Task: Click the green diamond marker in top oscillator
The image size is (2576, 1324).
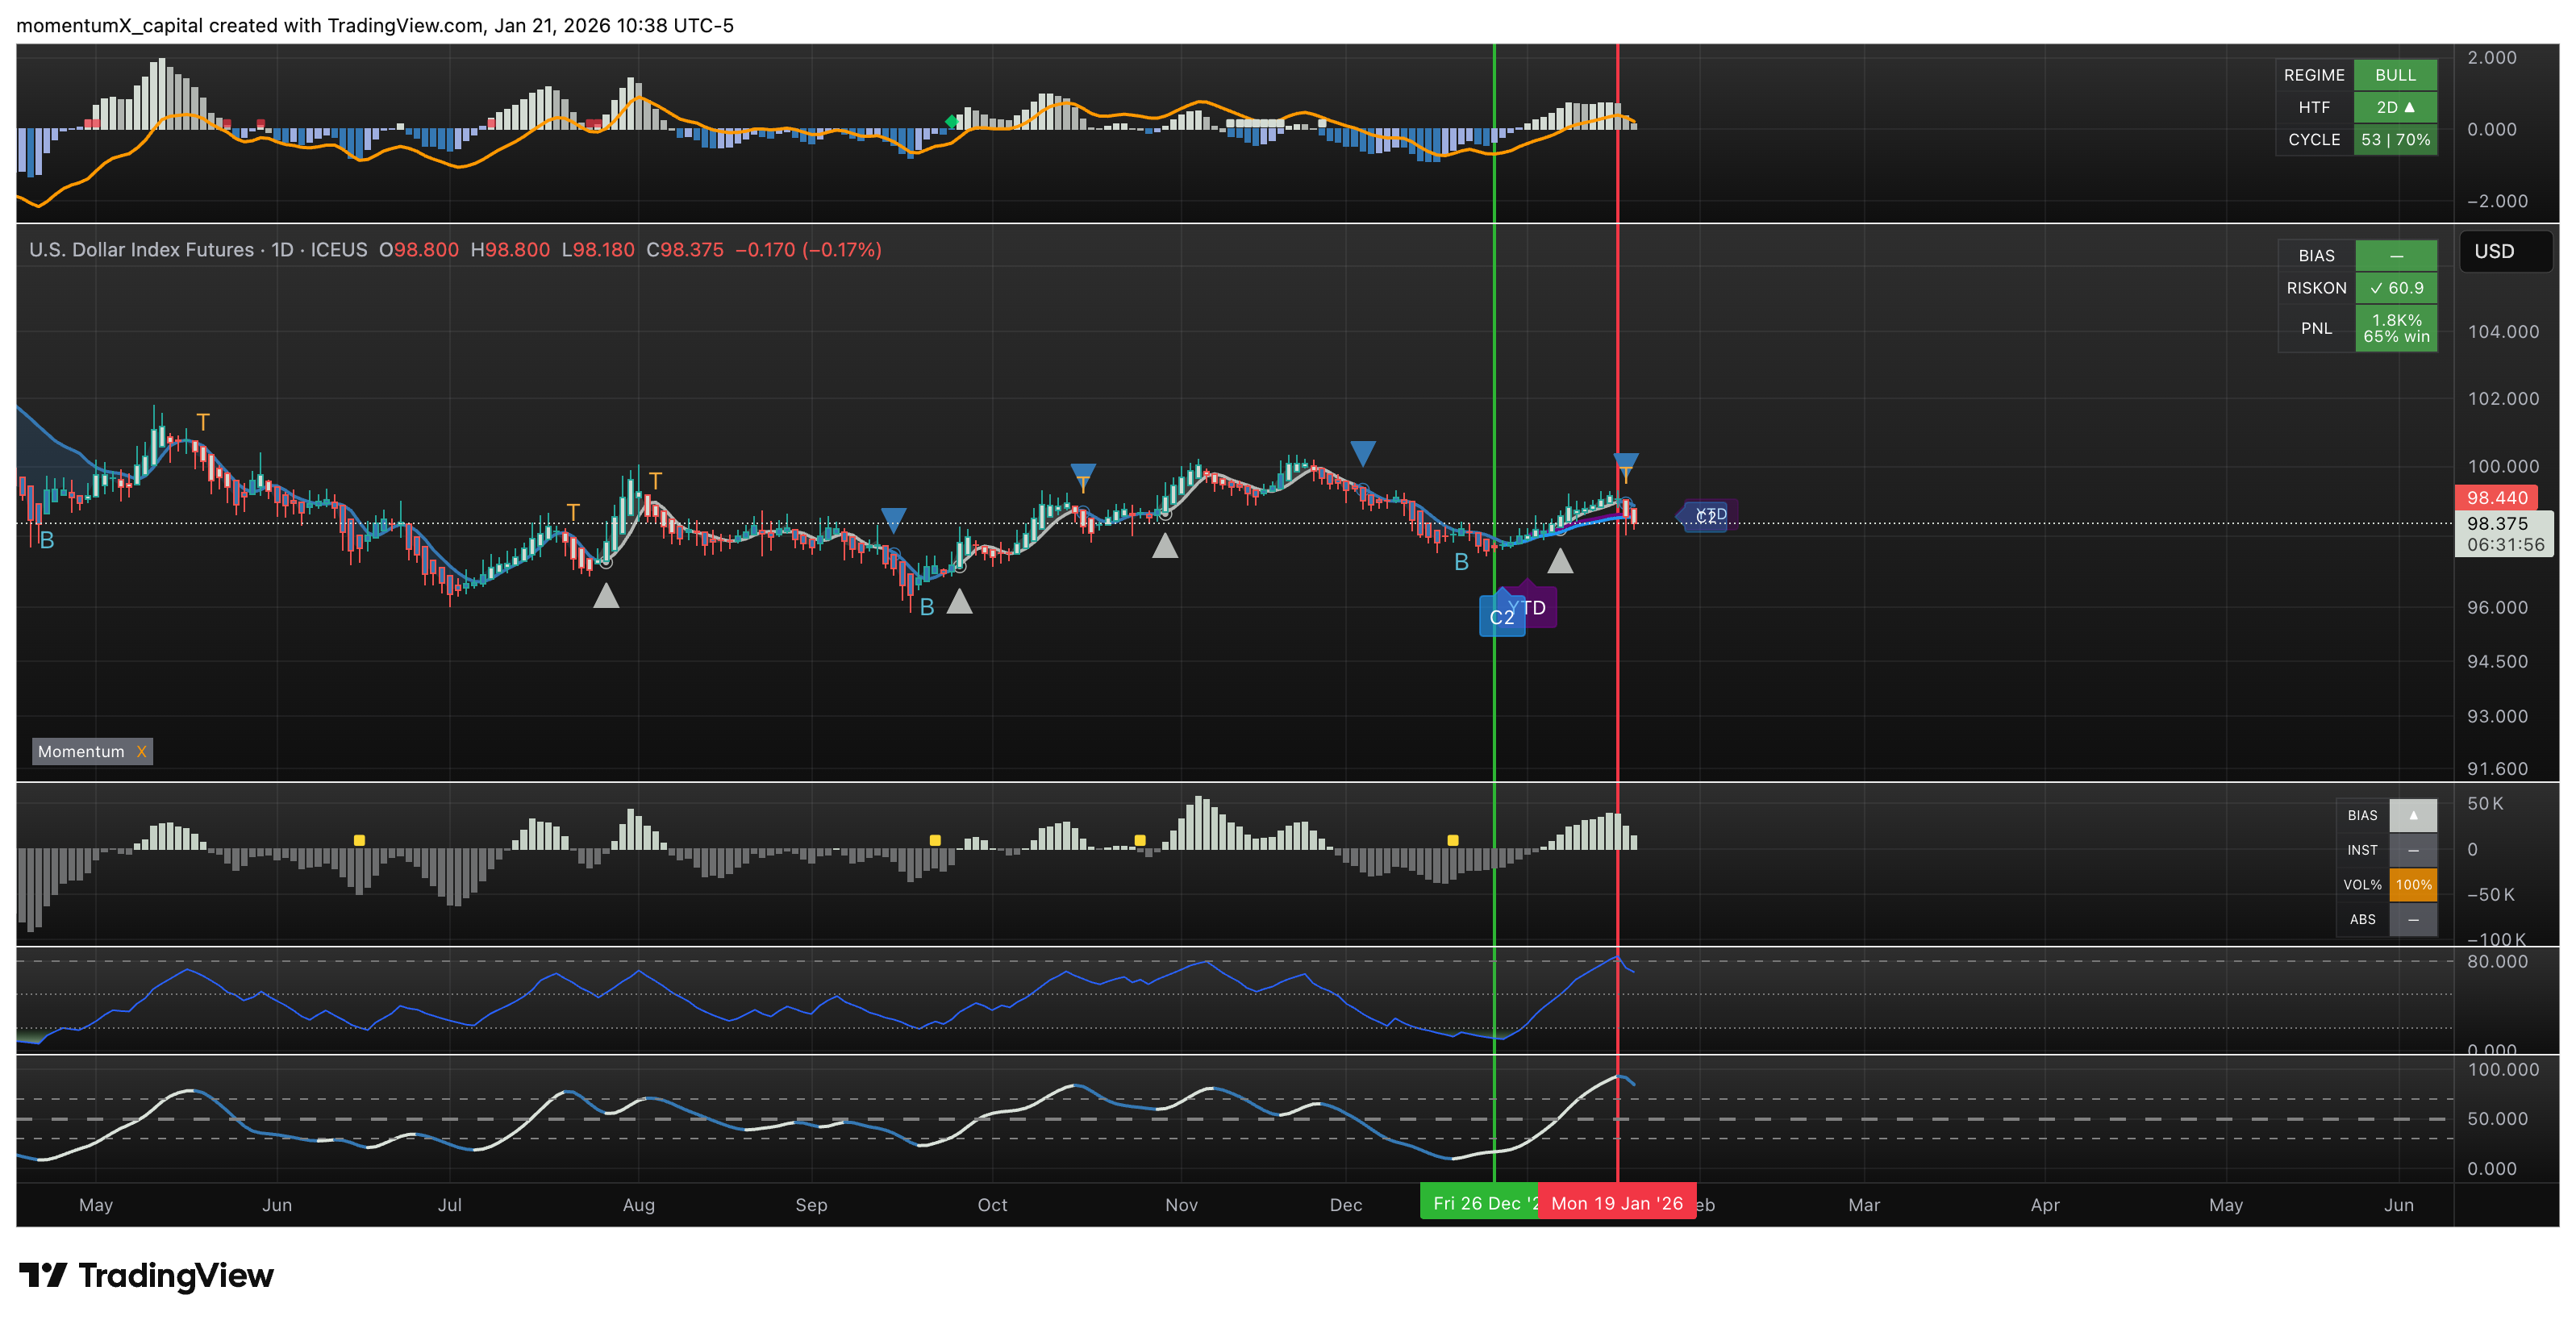Action: pos(951,122)
